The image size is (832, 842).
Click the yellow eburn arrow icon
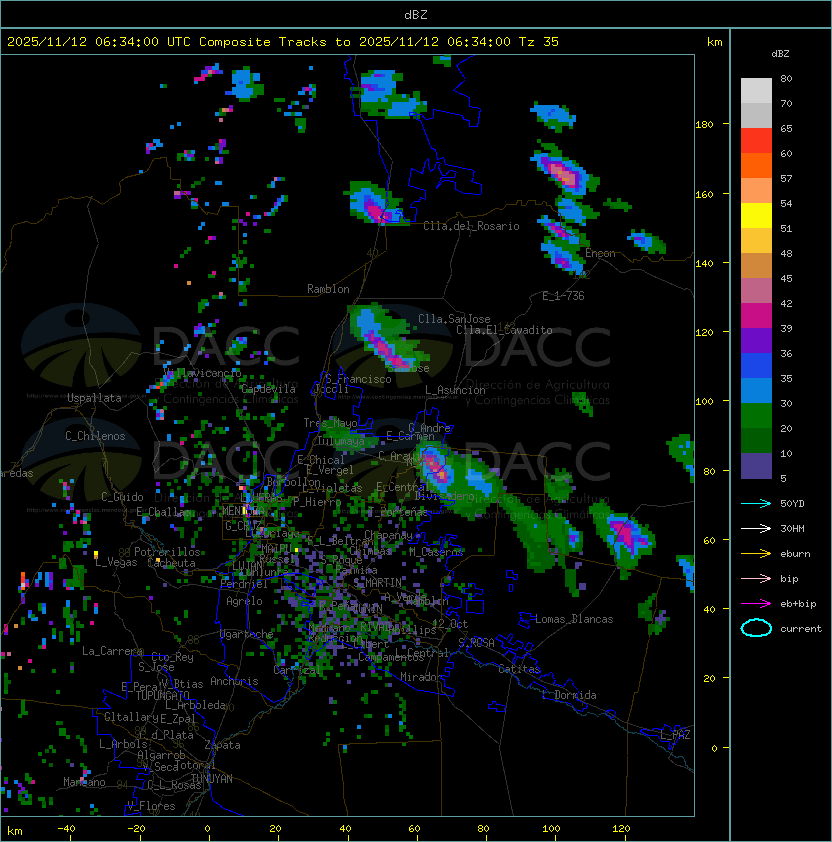tap(756, 553)
